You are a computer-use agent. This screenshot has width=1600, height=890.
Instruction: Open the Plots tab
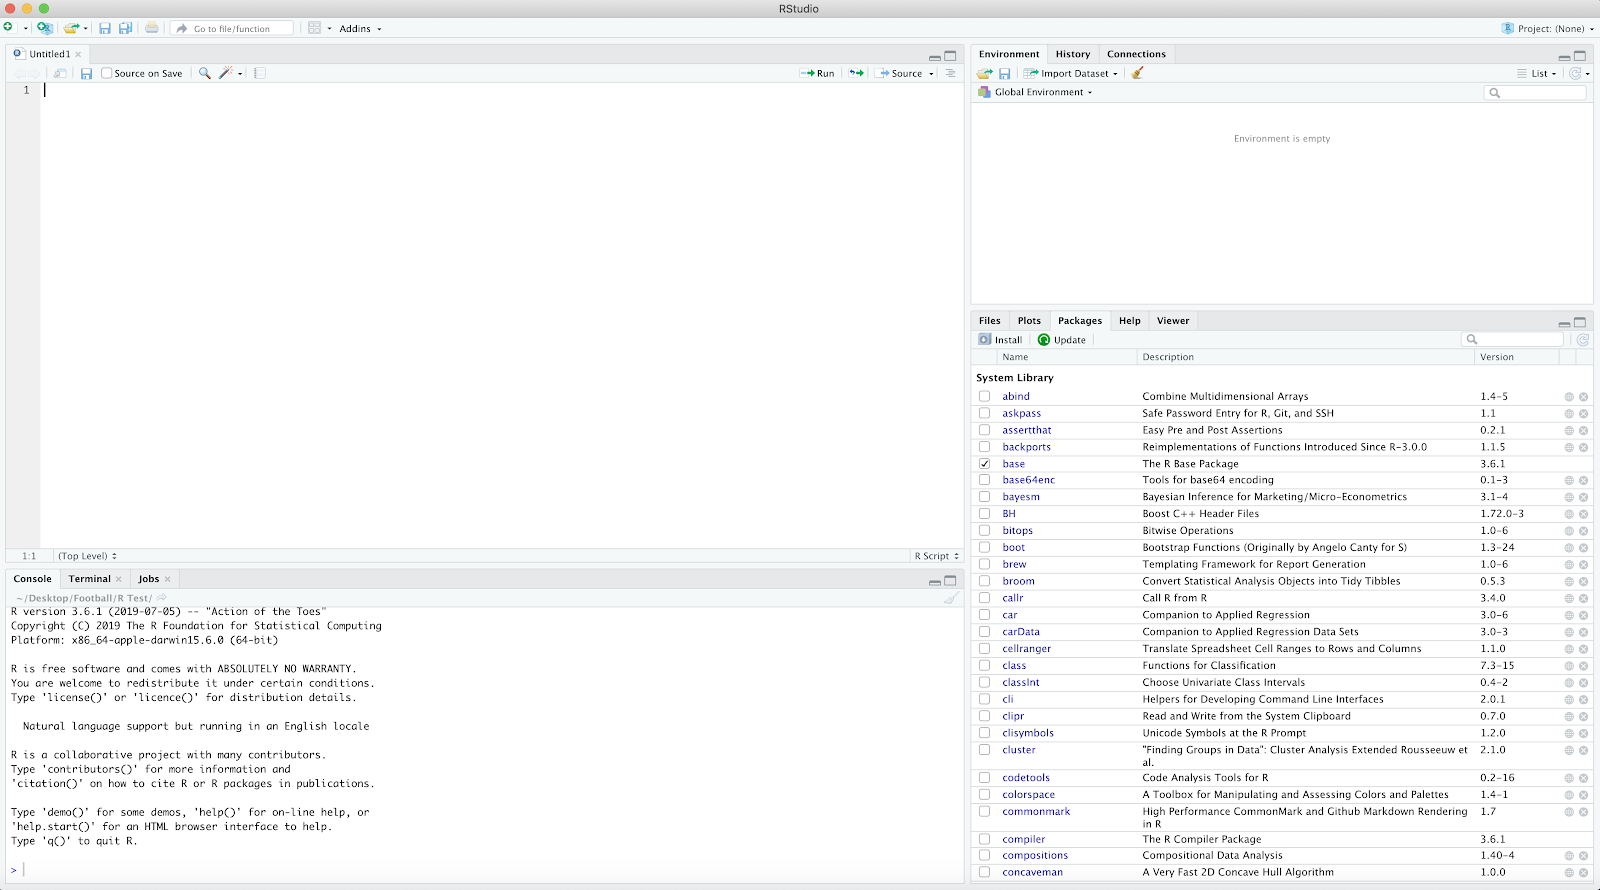pyautogui.click(x=1029, y=321)
